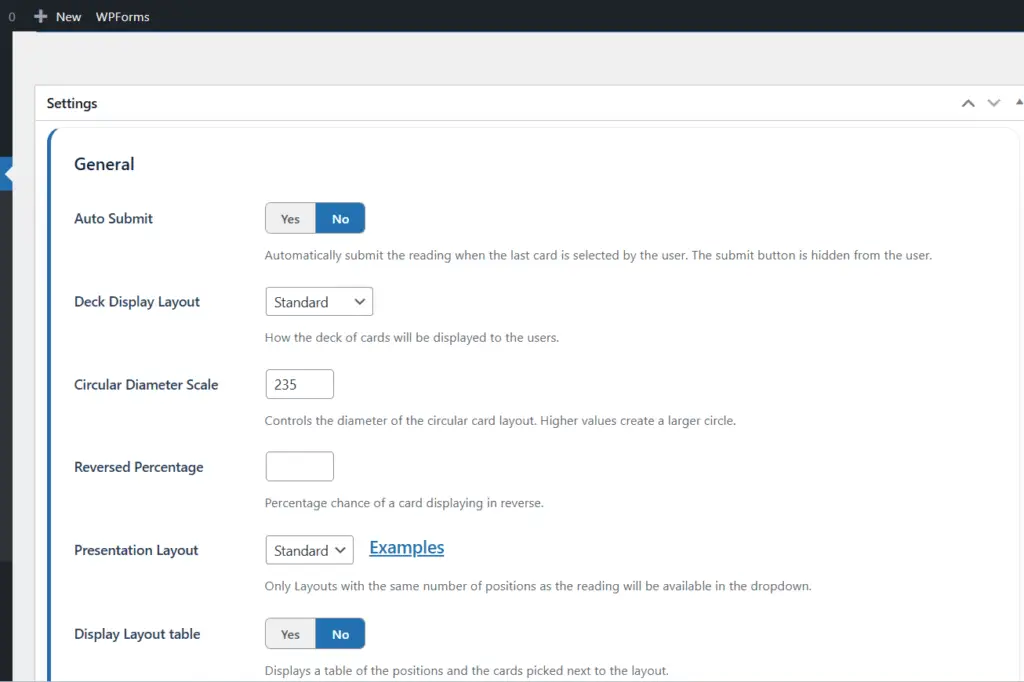Open the WPForms admin bar menu
The image size is (1024, 682).
point(123,17)
